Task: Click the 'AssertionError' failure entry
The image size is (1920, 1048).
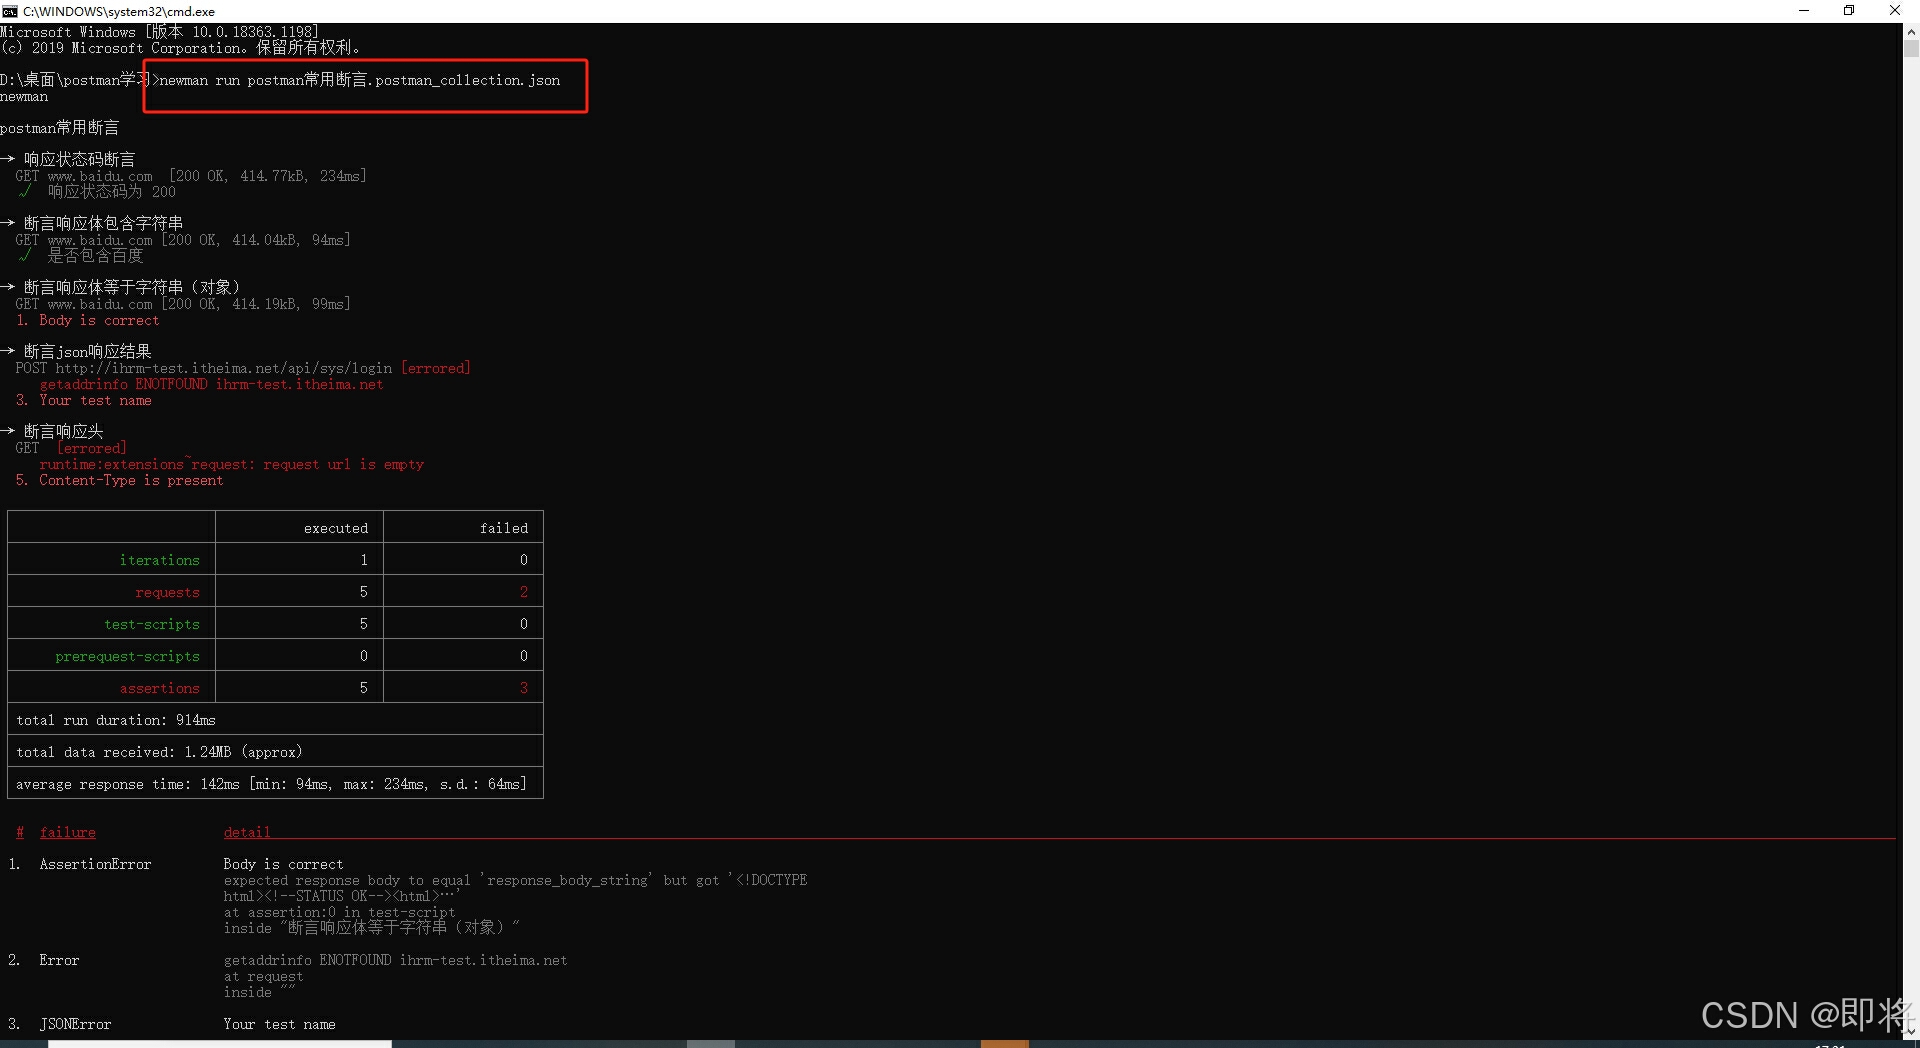Action: 95,864
